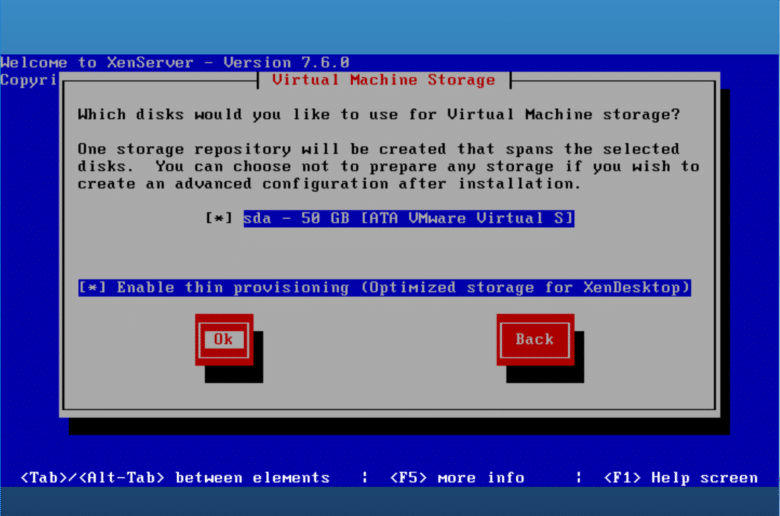The image size is (780, 516).
Task: Click the '<F5> more info' hint
Action: point(457,478)
